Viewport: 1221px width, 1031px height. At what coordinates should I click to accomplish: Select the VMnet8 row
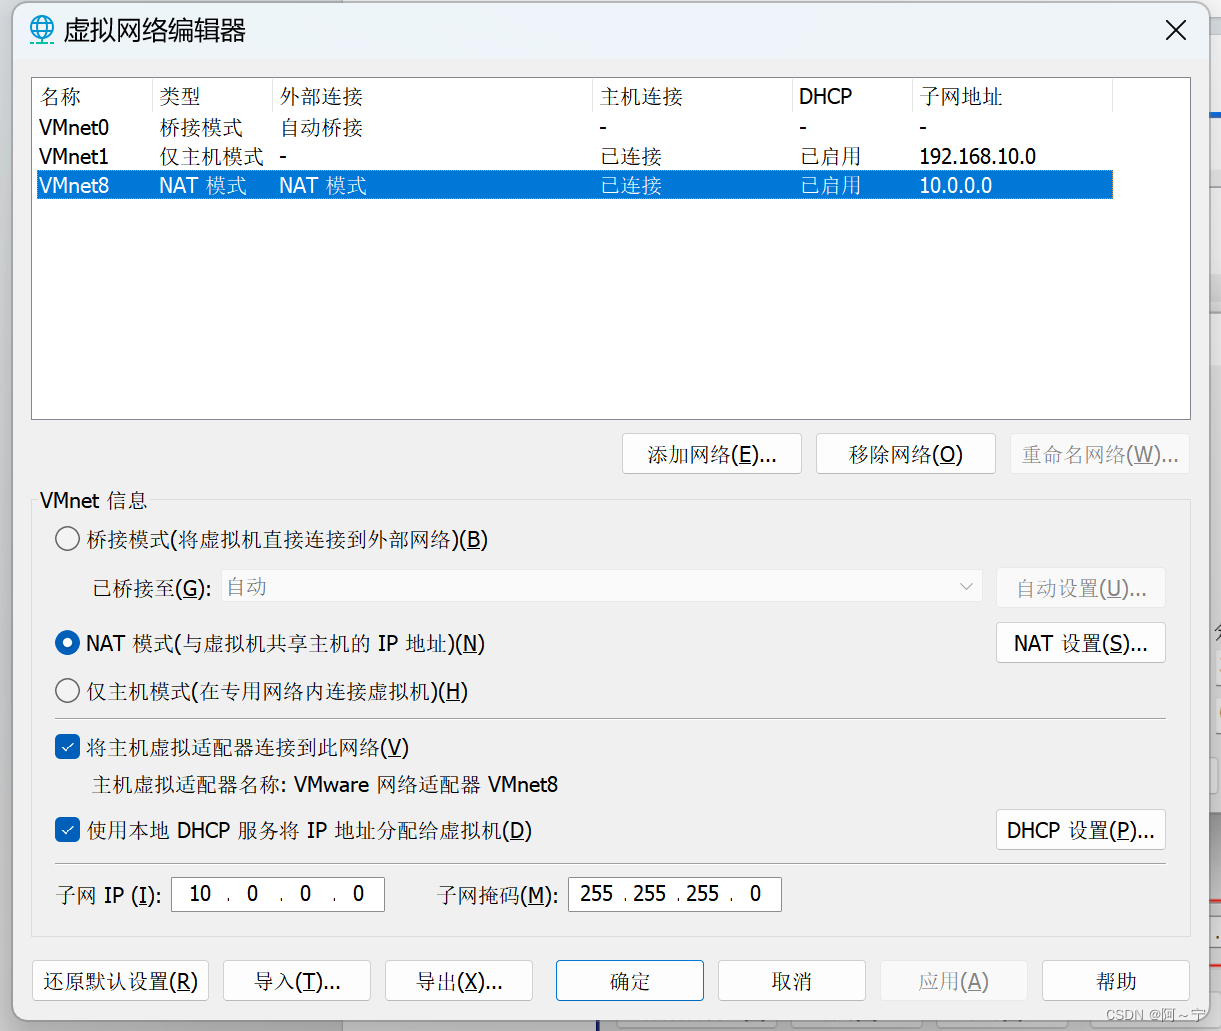point(575,185)
